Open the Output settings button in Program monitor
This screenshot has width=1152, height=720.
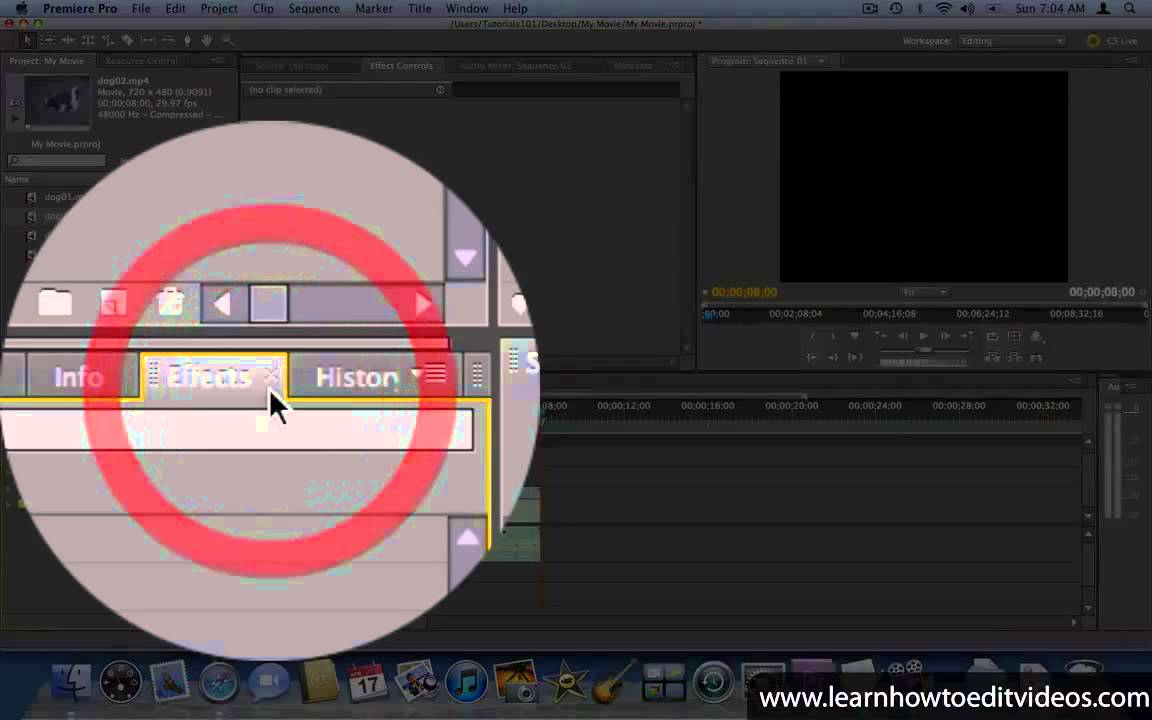tap(1037, 336)
